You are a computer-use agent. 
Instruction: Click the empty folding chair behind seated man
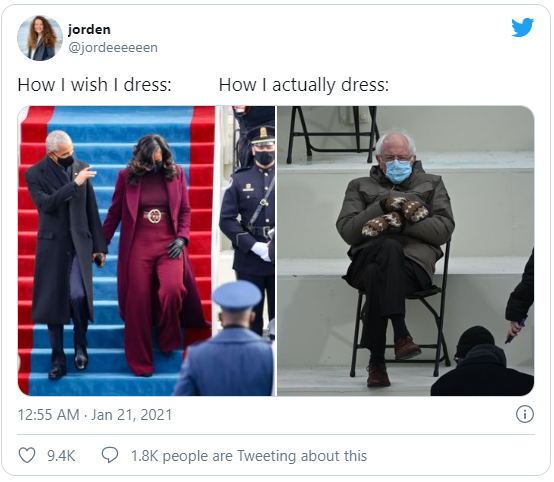coord(330,134)
